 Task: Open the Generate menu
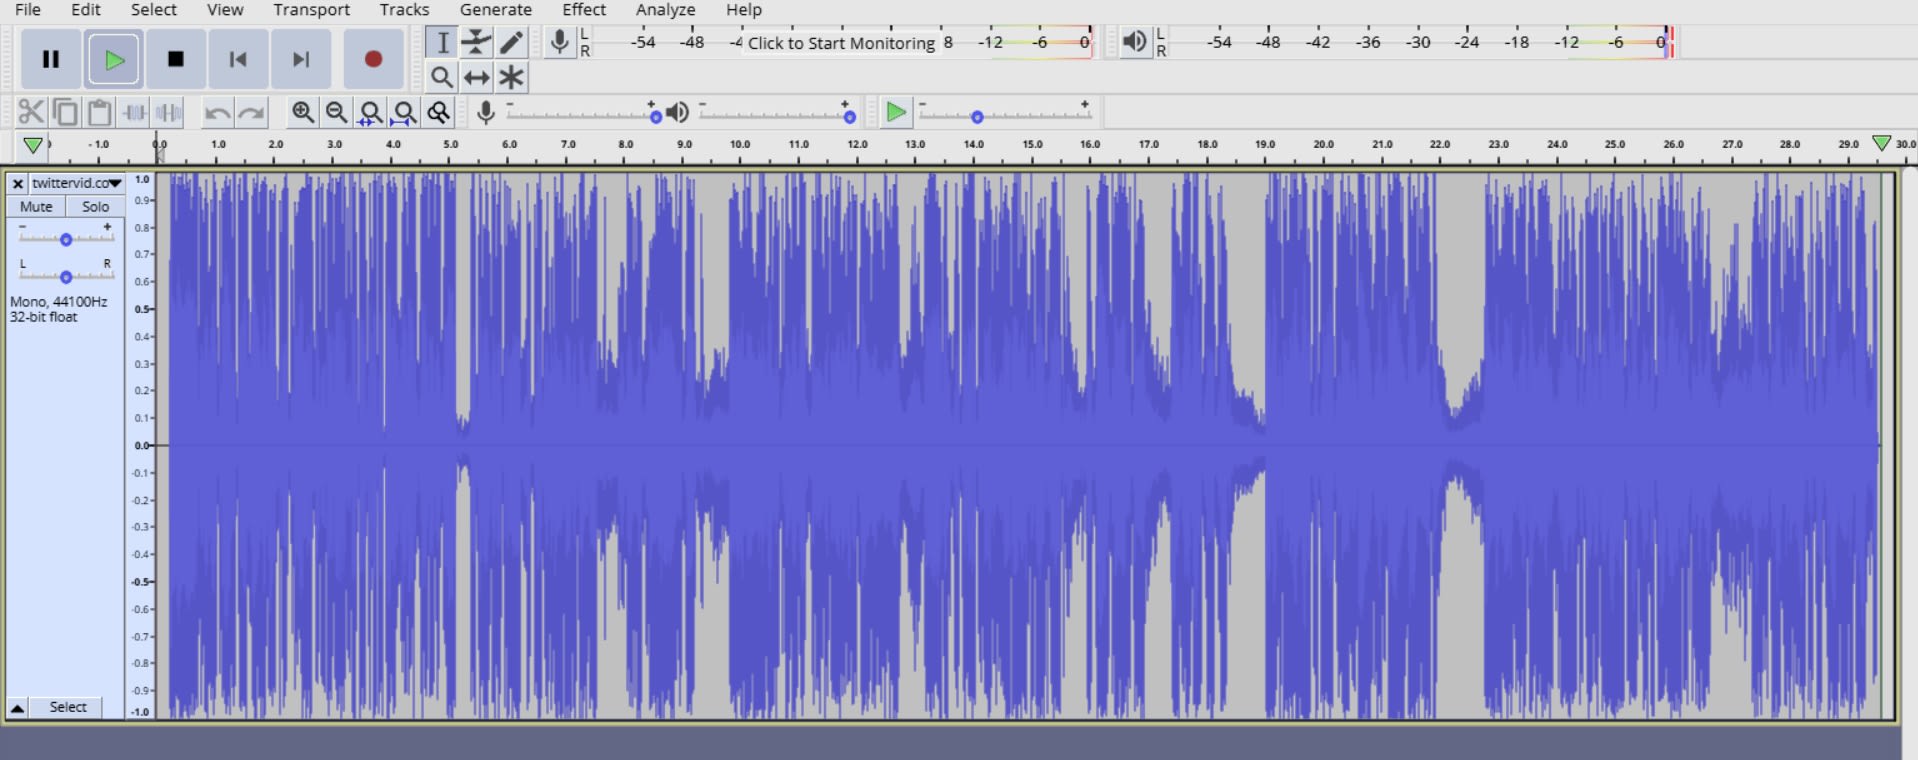pos(496,10)
